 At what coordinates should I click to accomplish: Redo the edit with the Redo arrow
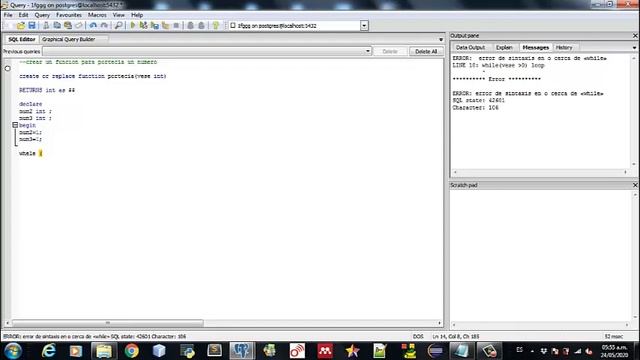(x=104, y=26)
